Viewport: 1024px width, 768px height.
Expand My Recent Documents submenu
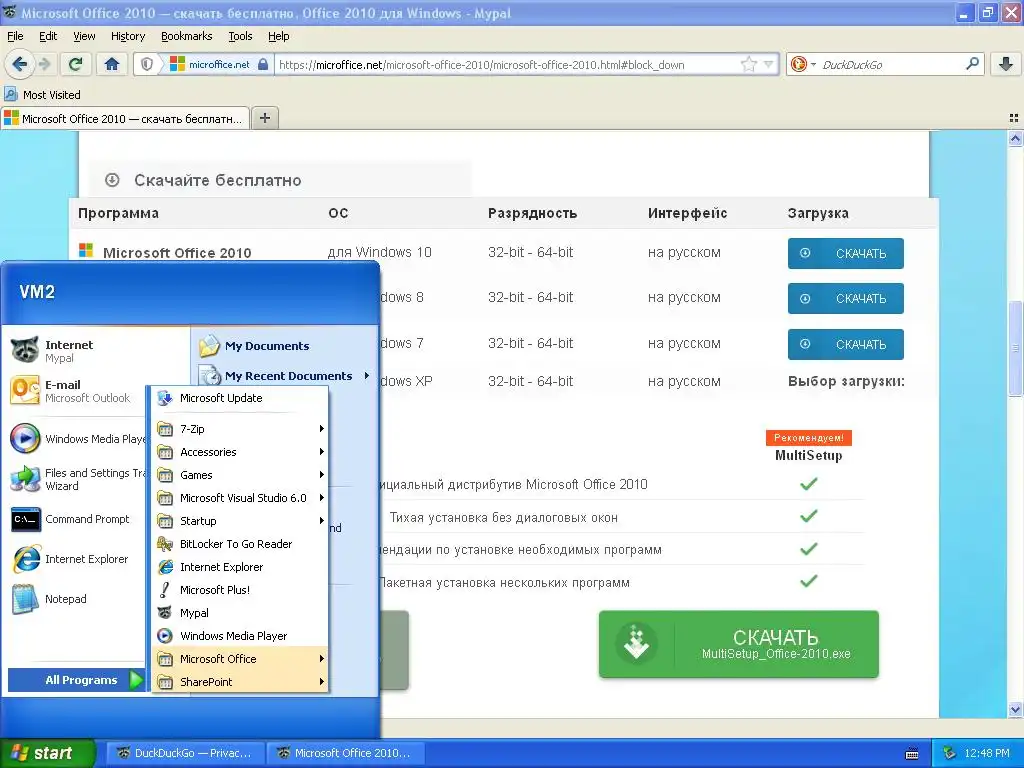click(285, 376)
